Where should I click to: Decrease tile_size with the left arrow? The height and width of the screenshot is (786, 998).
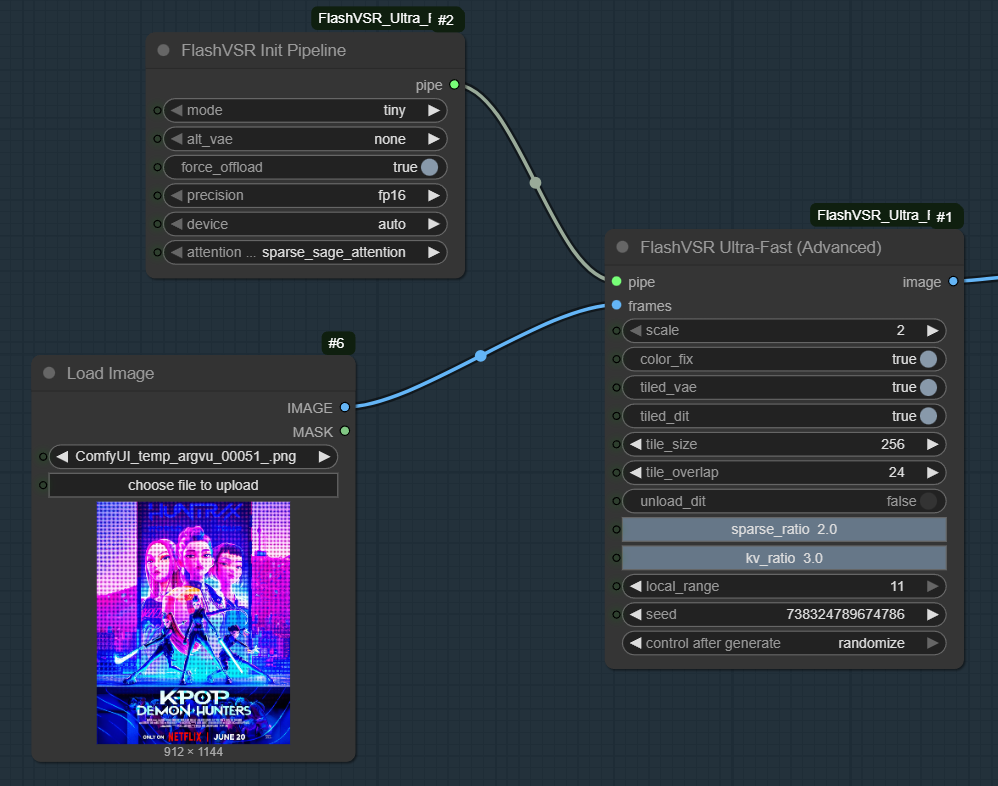point(635,444)
